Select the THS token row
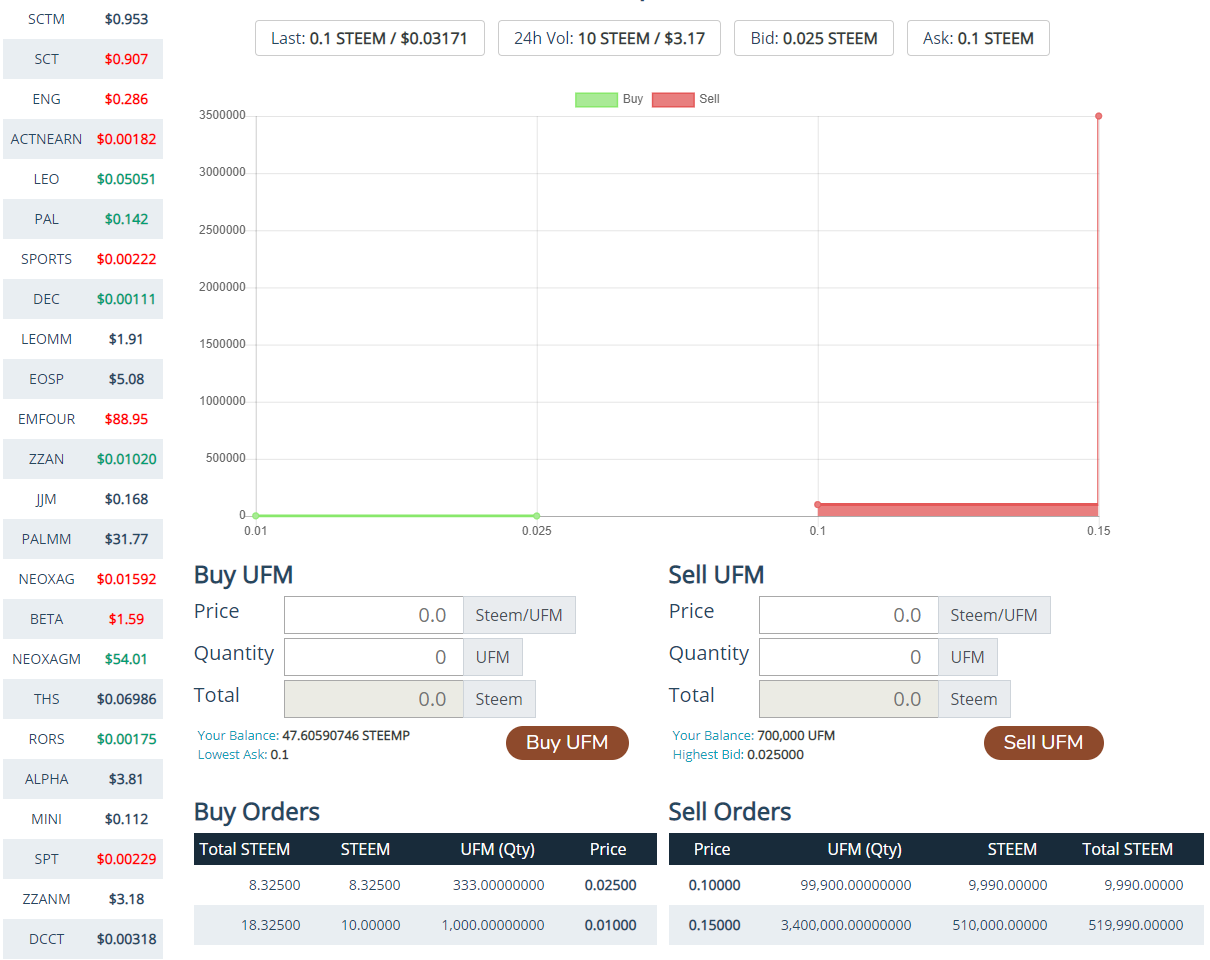The image size is (1210, 960). [83, 699]
